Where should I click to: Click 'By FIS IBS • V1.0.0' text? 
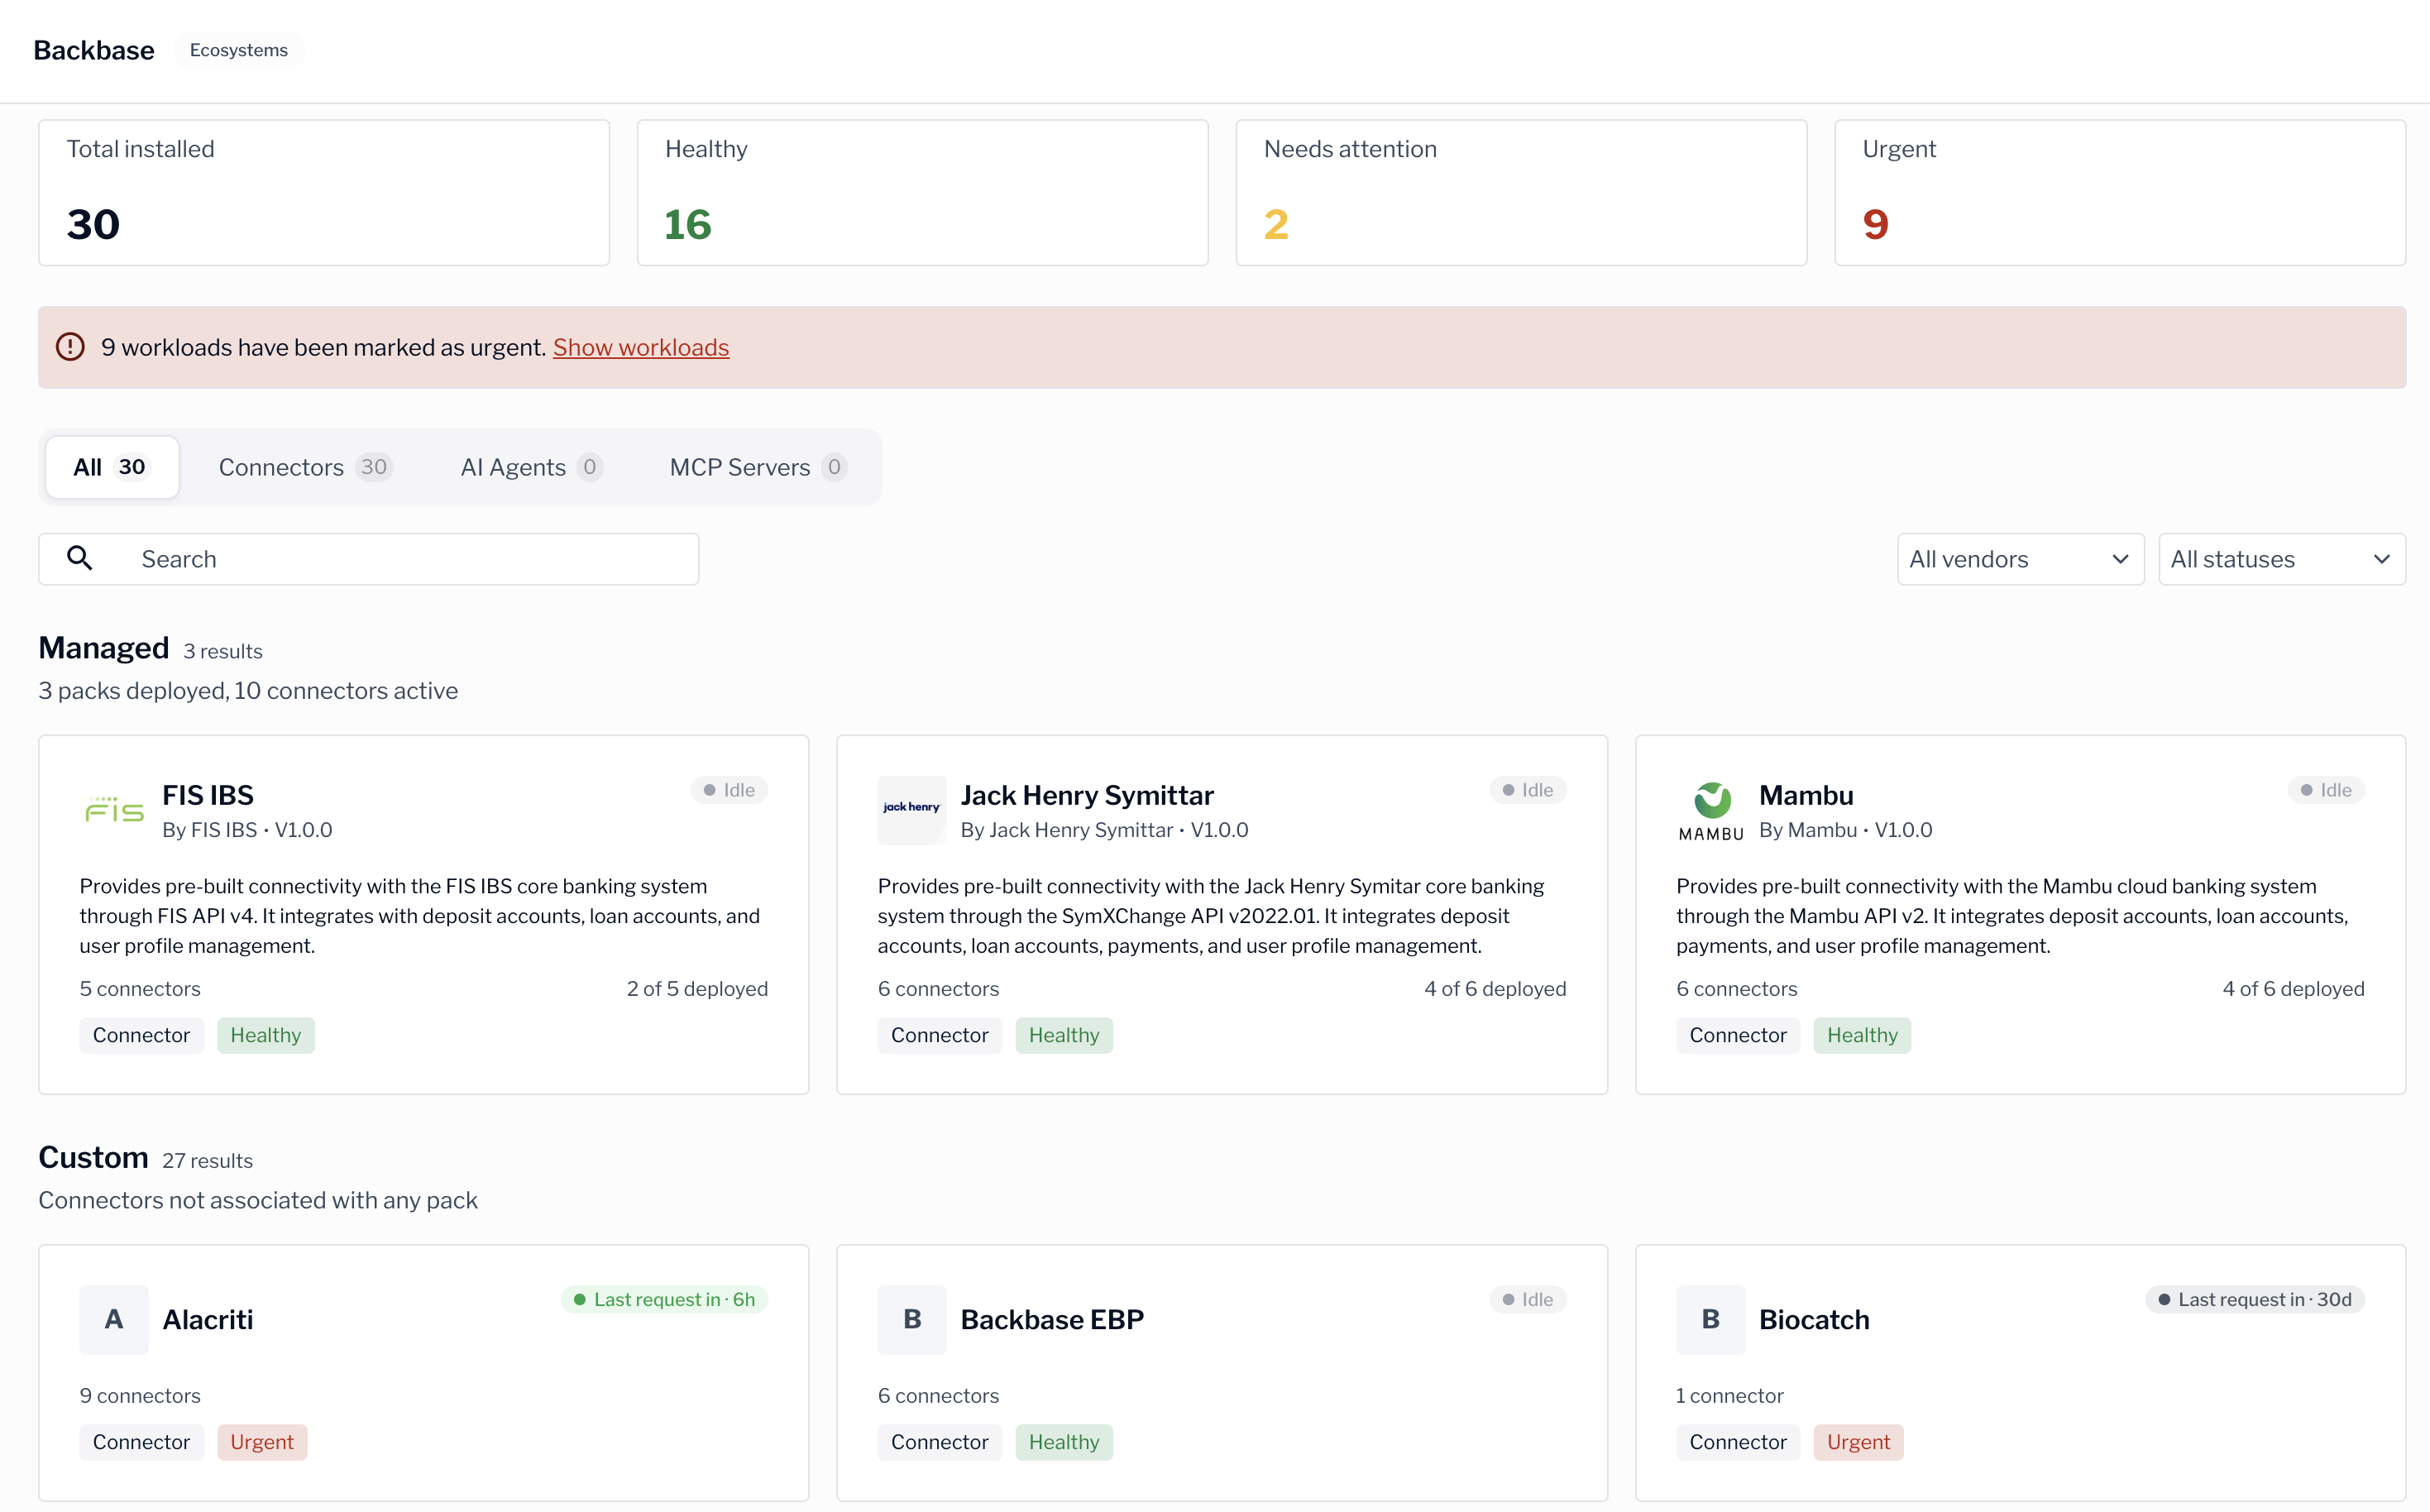(247, 830)
